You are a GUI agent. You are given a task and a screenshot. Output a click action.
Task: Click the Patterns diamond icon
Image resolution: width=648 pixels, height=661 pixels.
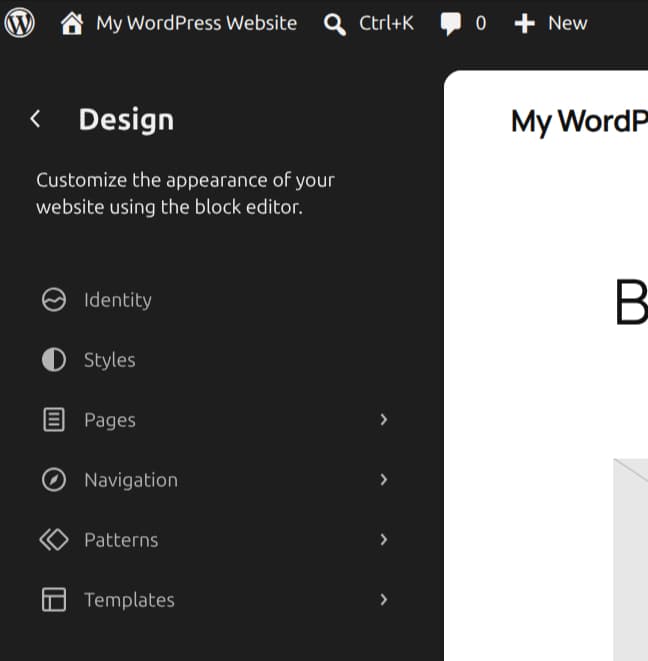[54, 540]
